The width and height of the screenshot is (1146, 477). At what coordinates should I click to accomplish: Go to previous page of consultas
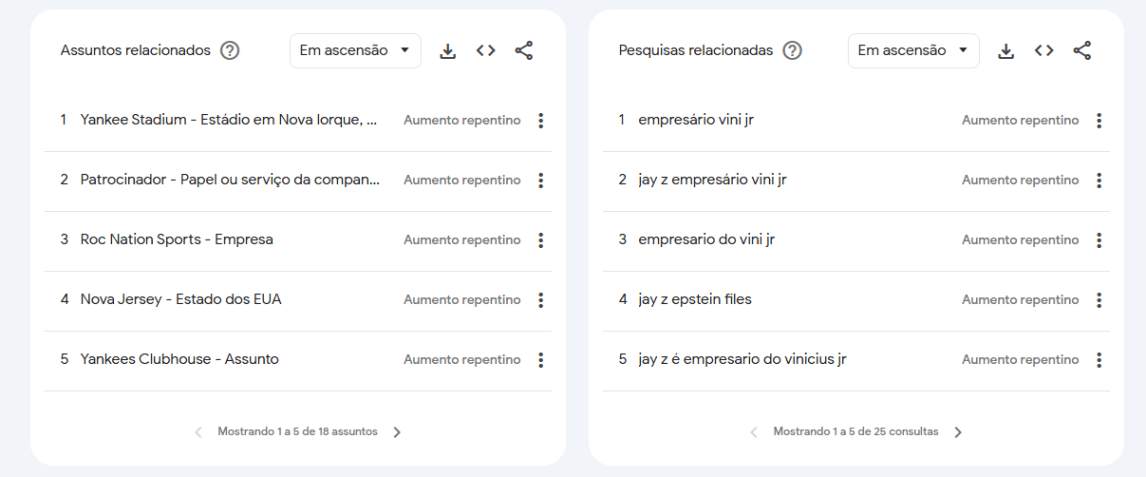point(754,432)
